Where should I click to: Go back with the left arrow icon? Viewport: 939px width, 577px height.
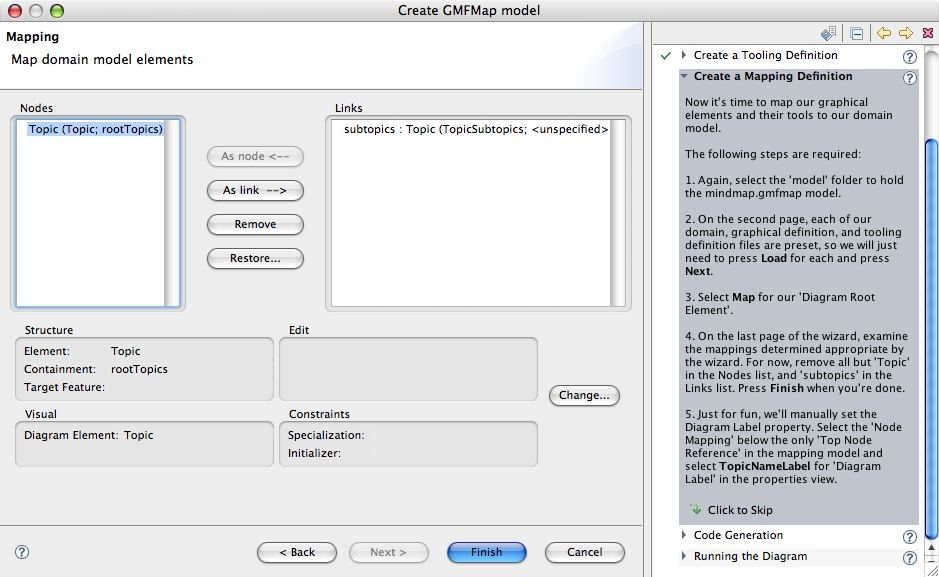pos(884,33)
